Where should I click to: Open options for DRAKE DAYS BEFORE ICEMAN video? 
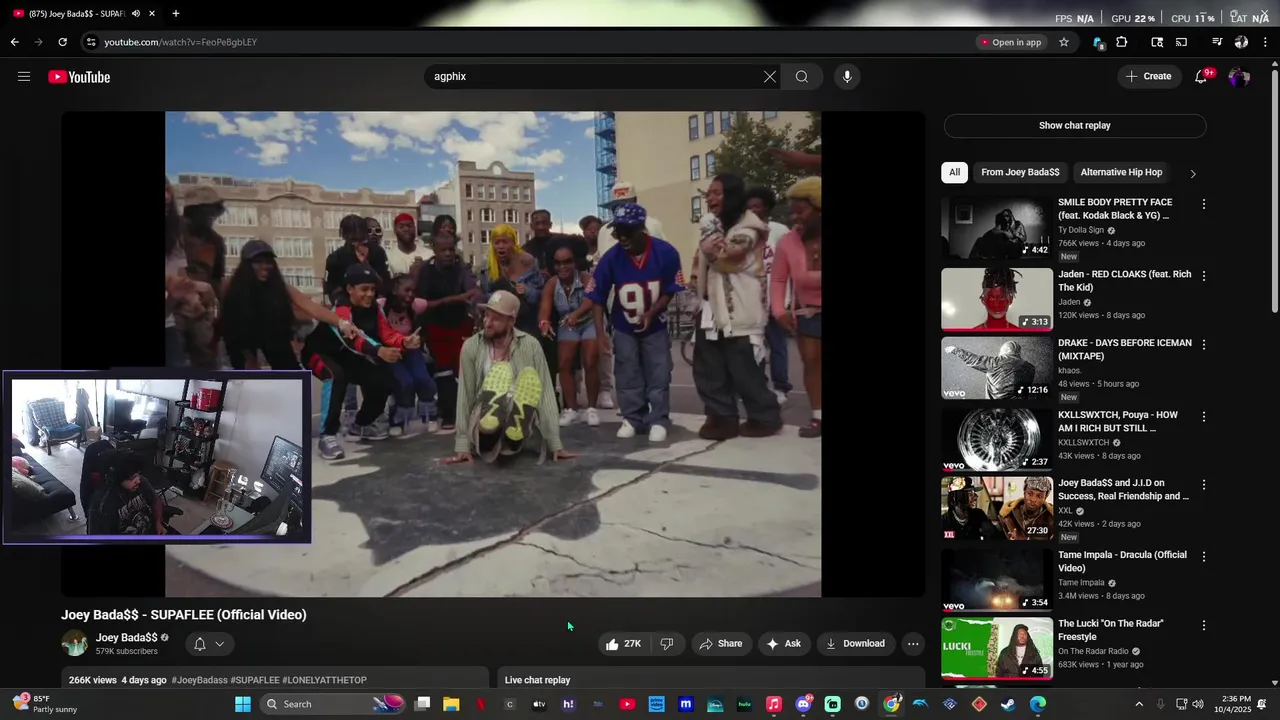(x=1203, y=345)
